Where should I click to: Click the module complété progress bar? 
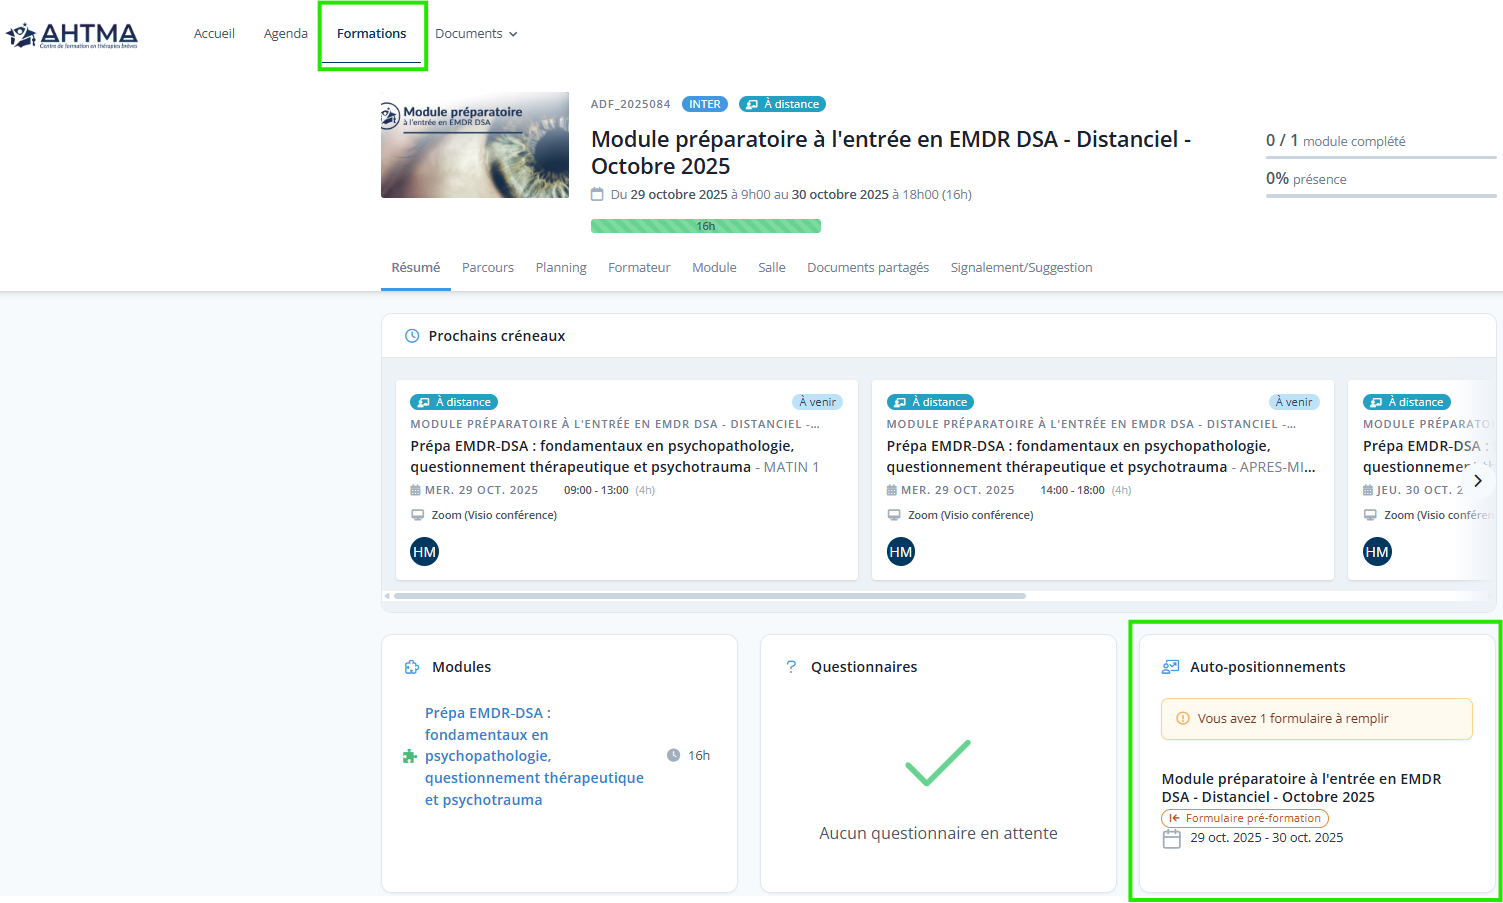1381,157
